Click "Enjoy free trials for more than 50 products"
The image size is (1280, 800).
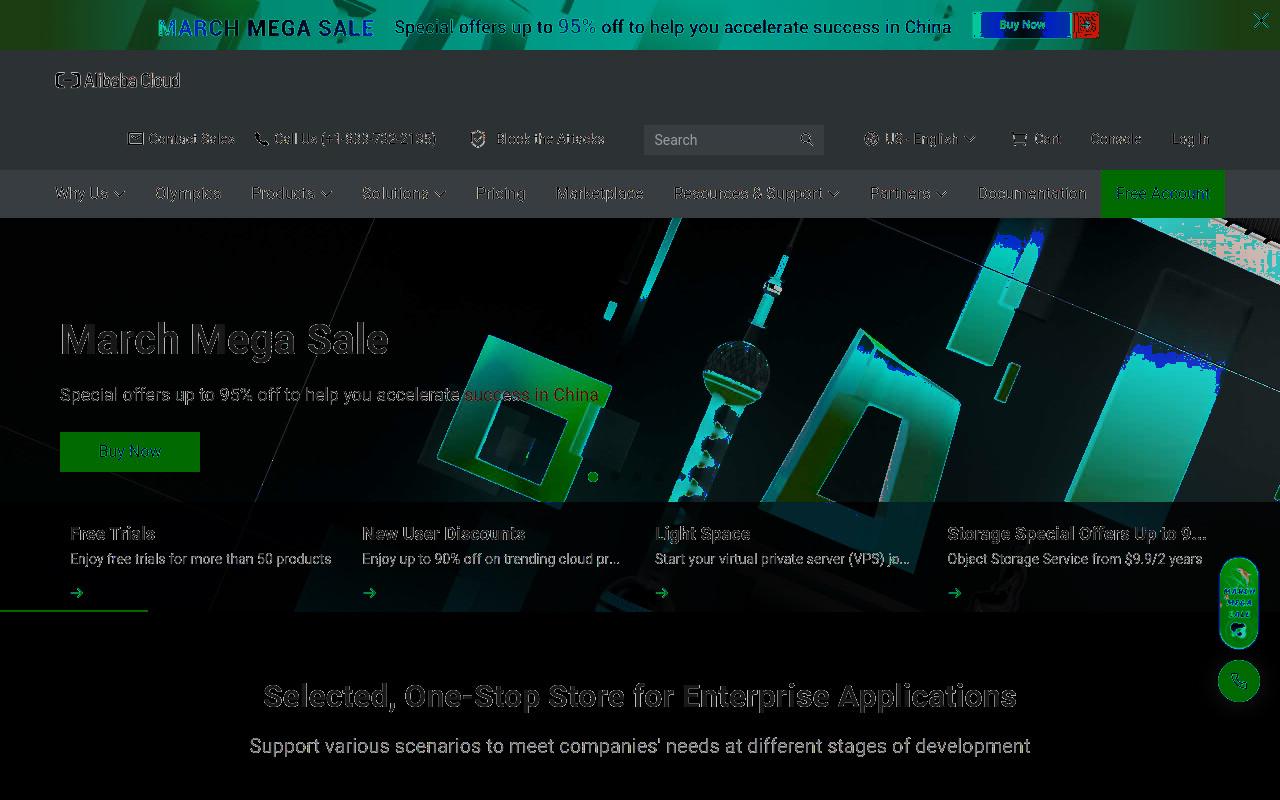[201, 559]
